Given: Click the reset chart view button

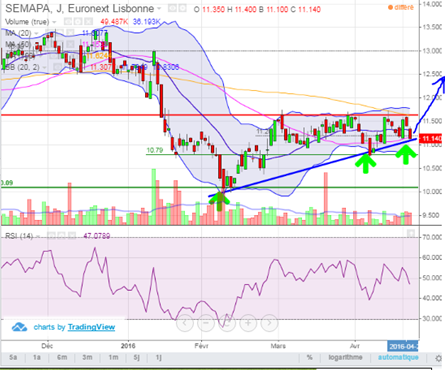Looking at the screenshot, I should pos(227,323).
